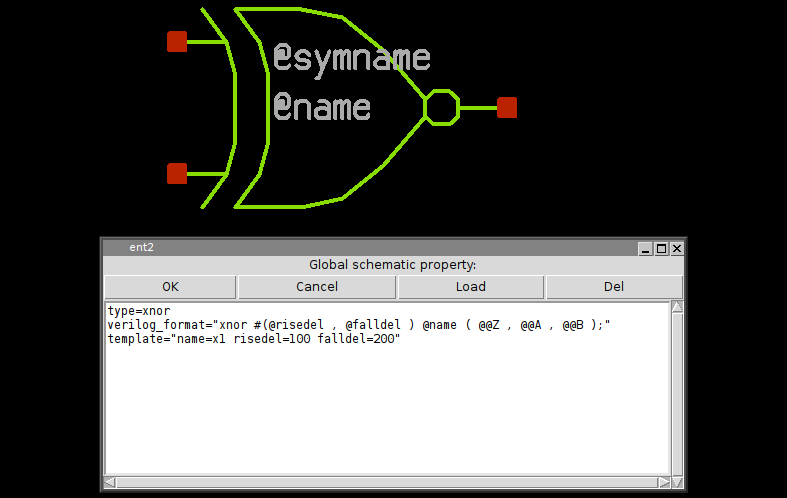Viewport: 787px width, 498px height.
Task: Click the upper-left red input pin
Action: tap(177, 41)
